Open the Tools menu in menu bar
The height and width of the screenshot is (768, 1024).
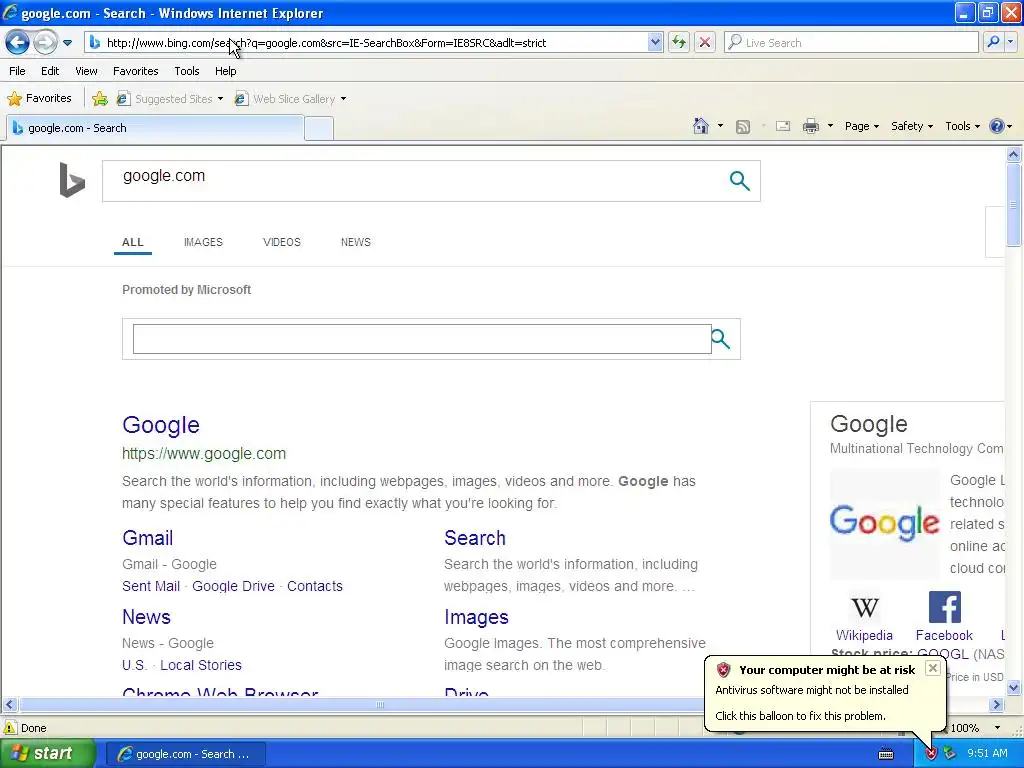click(x=187, y=71)
